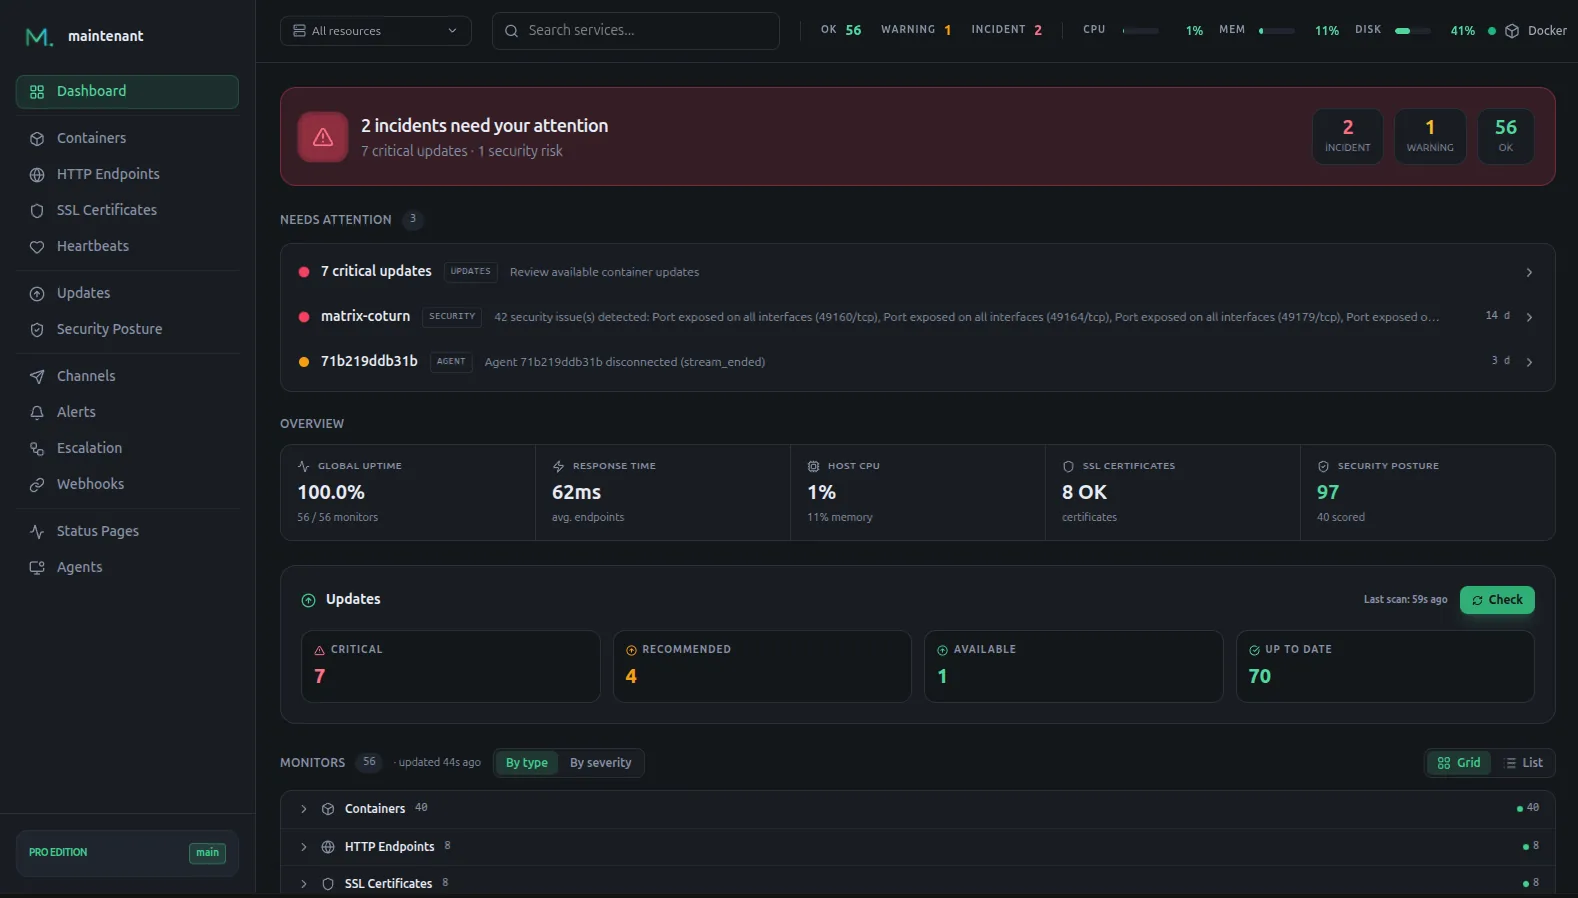Click the DISK usage bar in top bar
The height and width of the screenshot is (898, 1578).
1413,31
